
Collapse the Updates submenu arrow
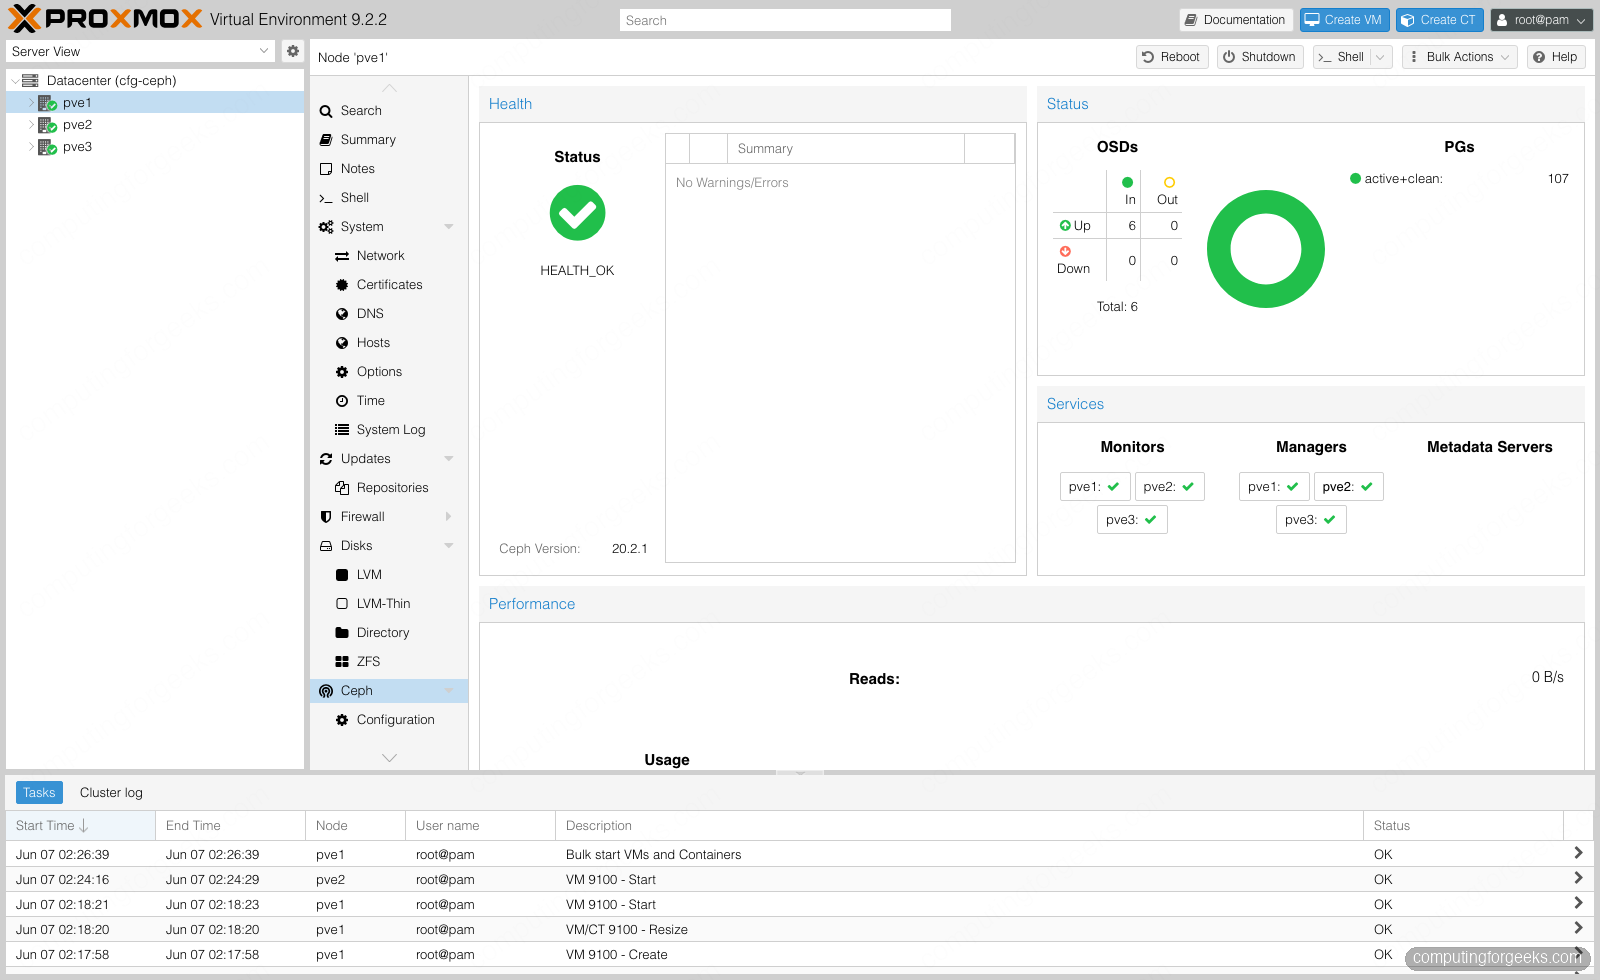(x=448, y=459)
